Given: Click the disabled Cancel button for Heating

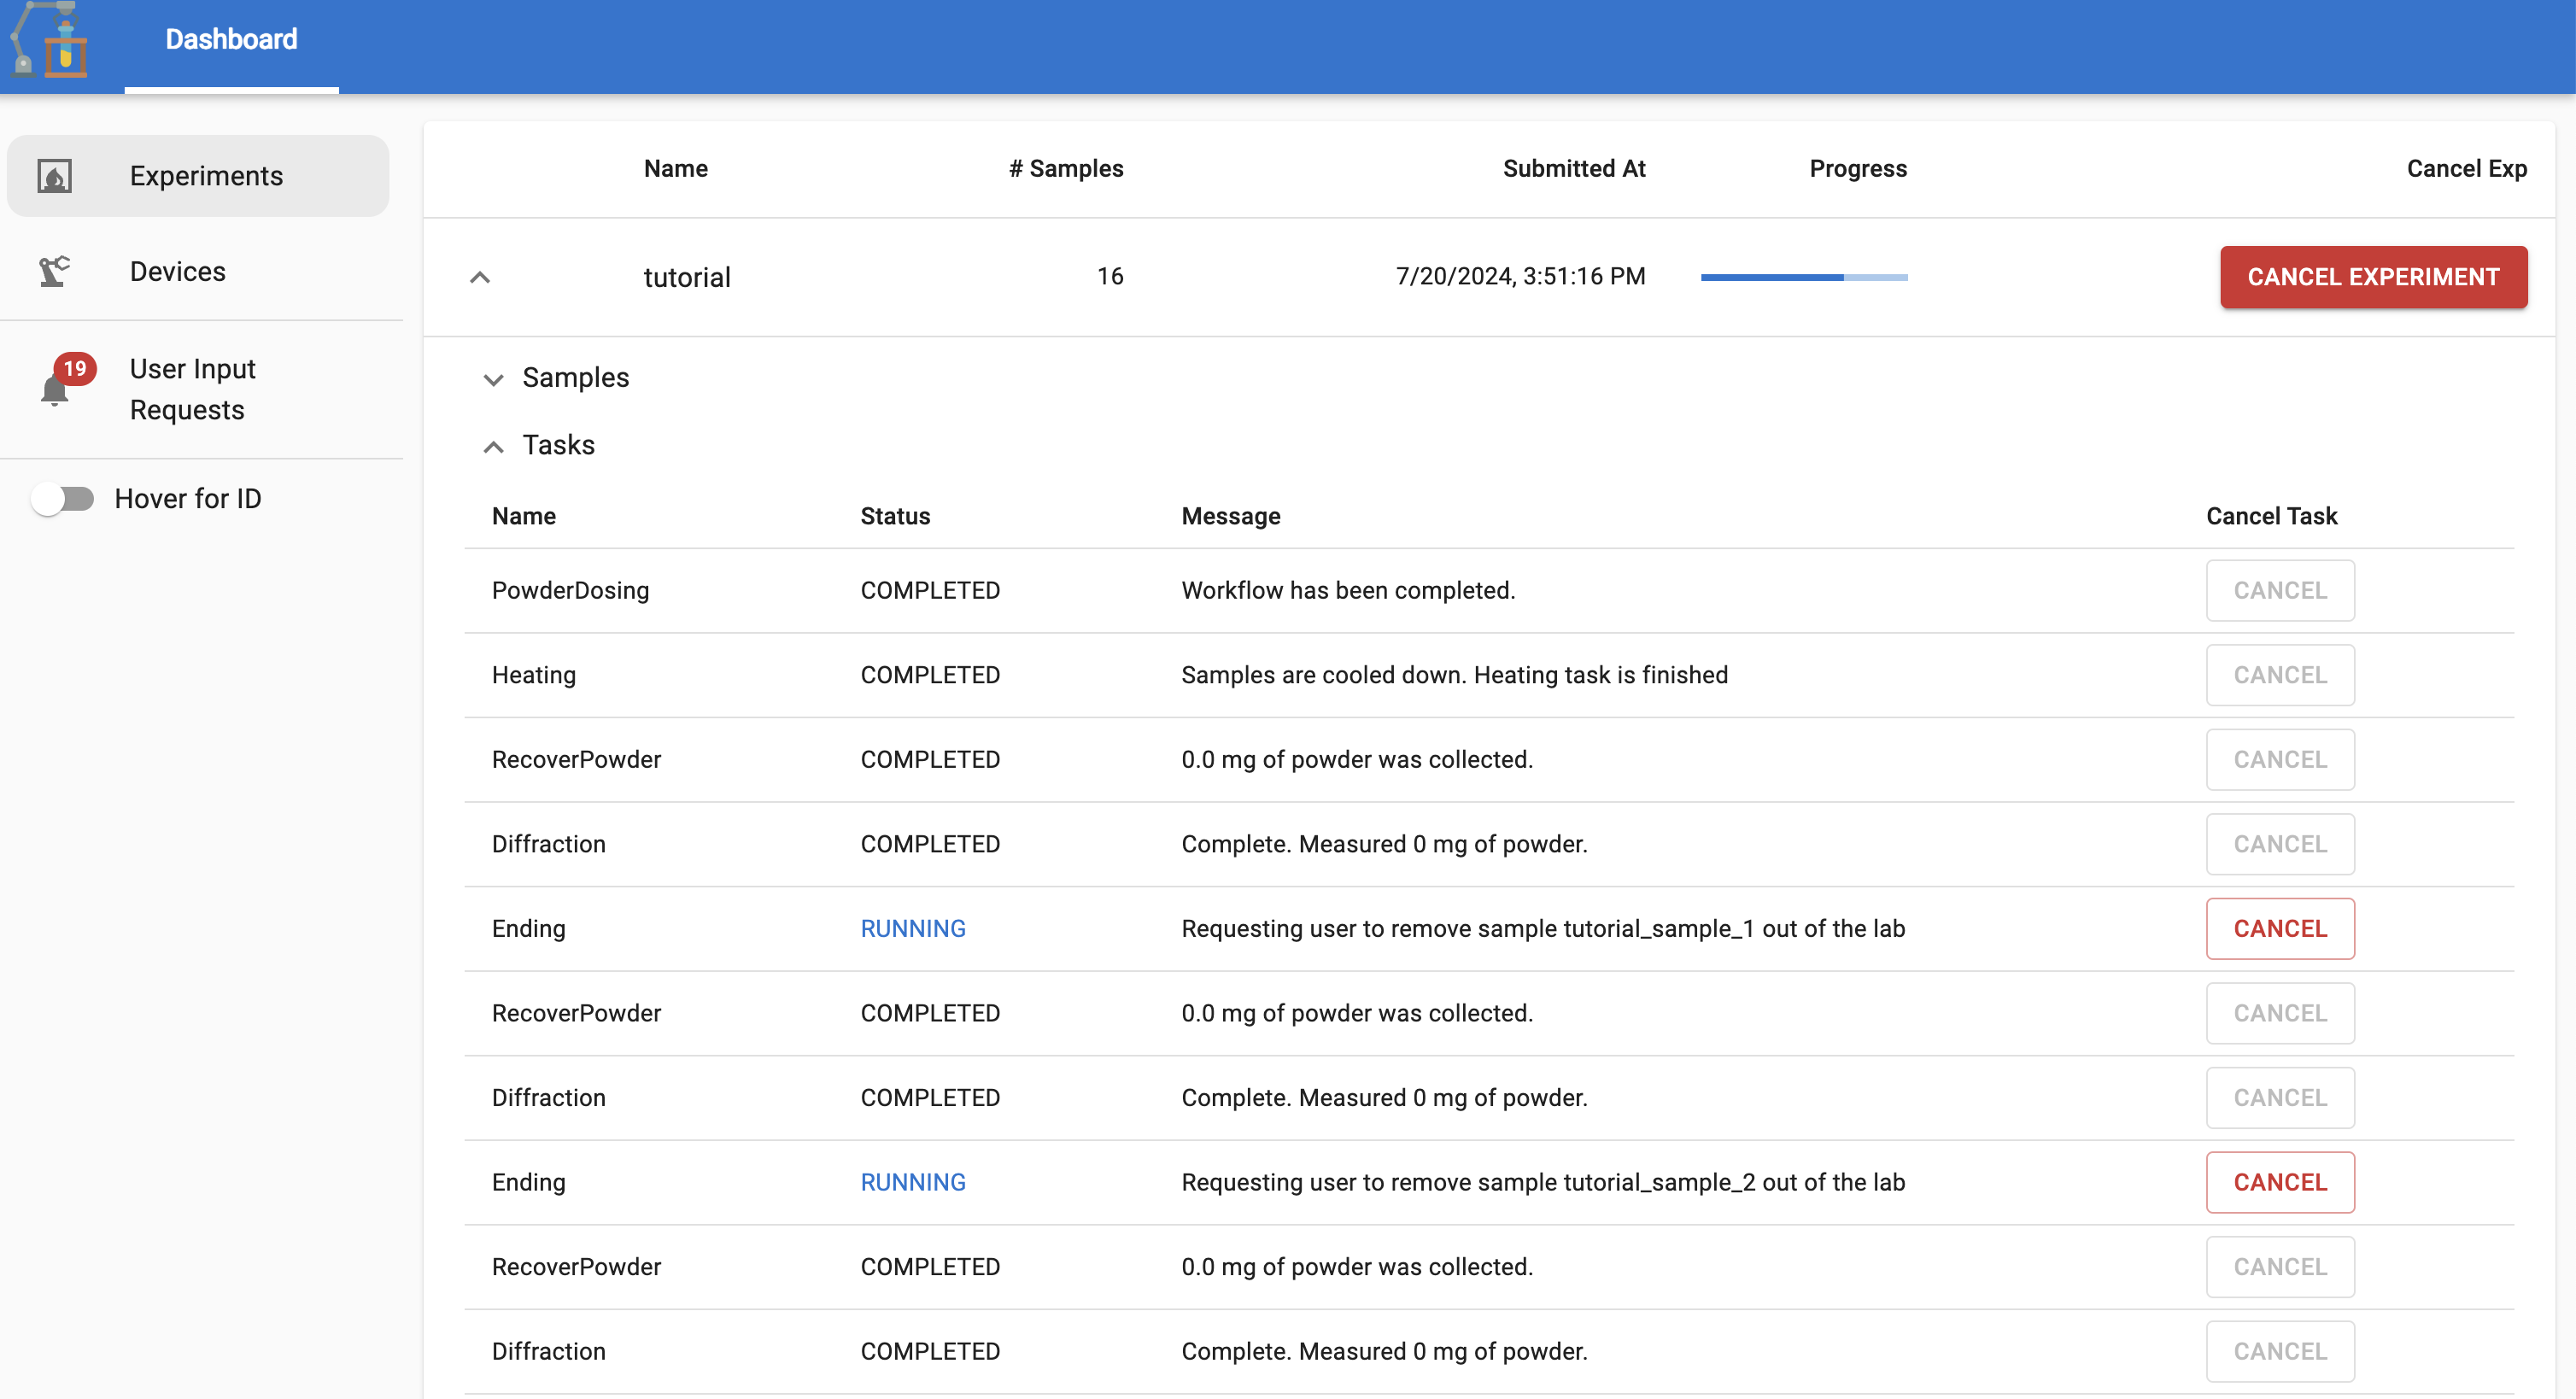Looking at the screenshot, I should coord(2280,675).
